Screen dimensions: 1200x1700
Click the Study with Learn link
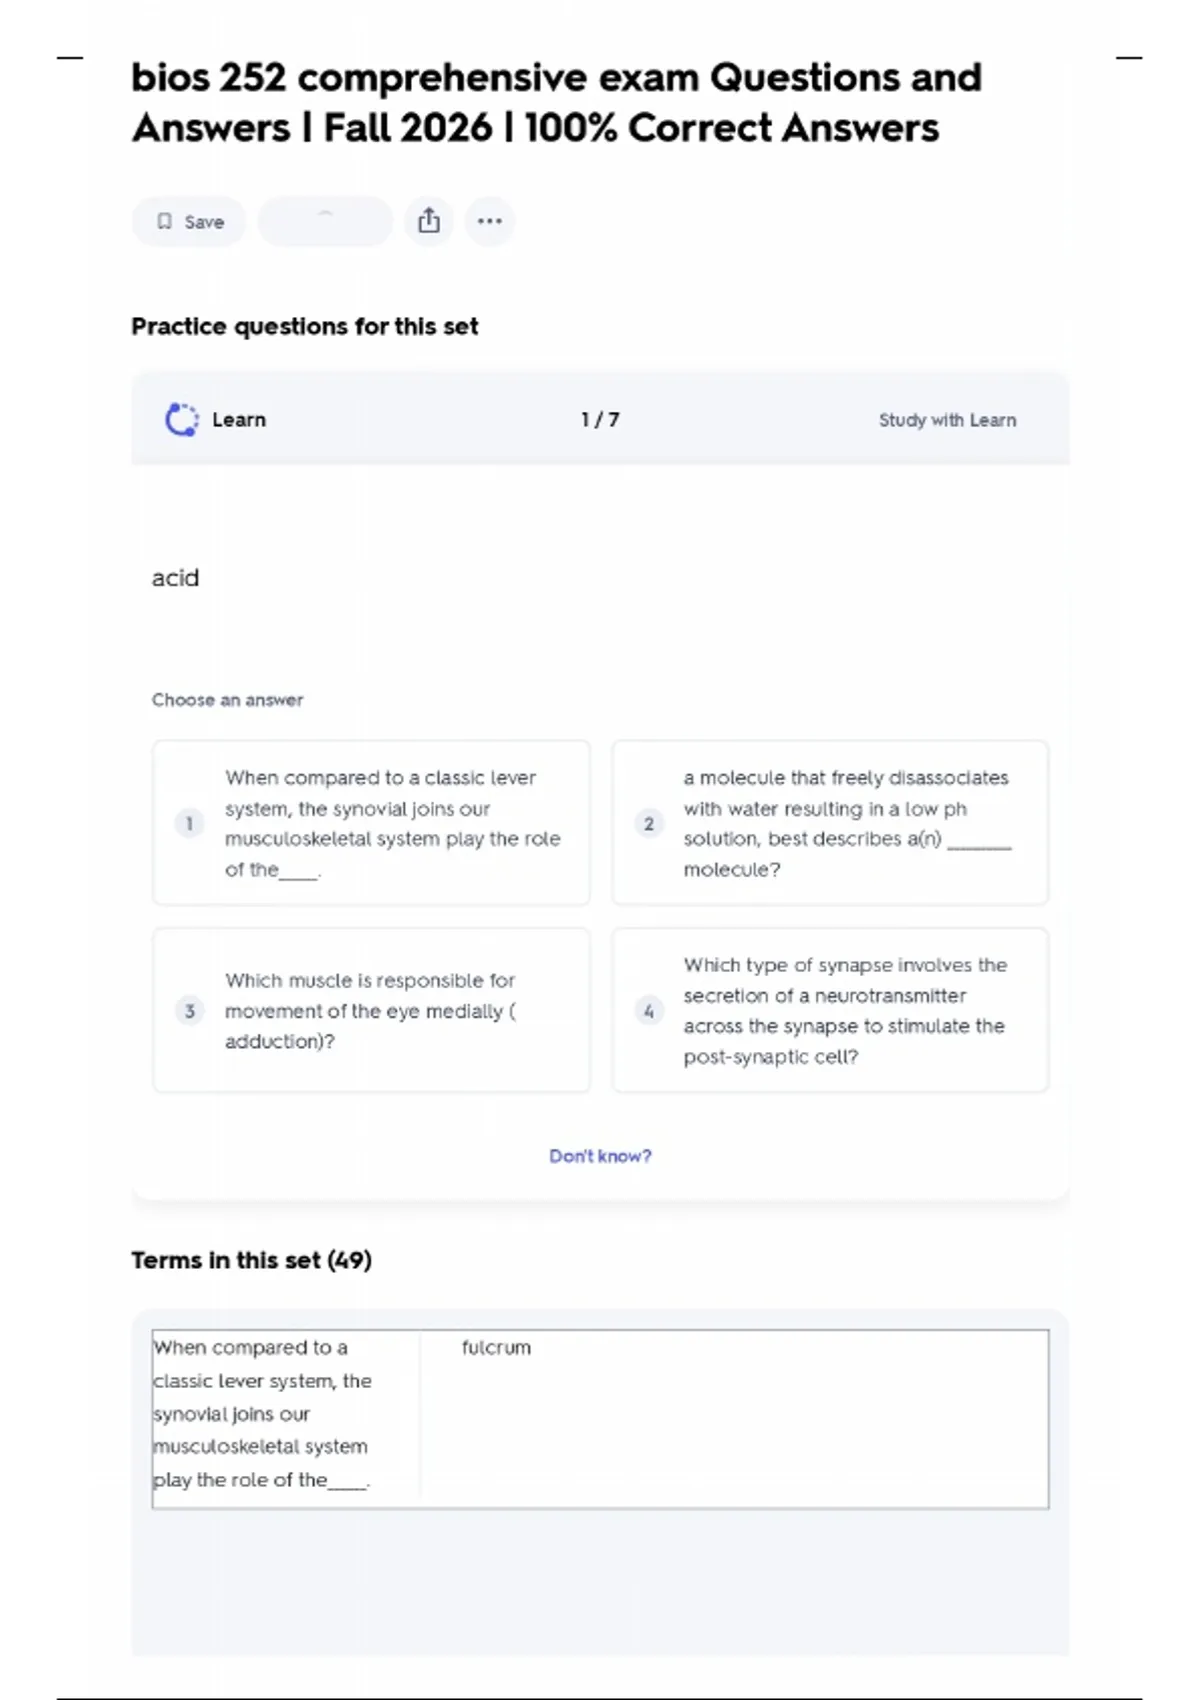click(947, 420)
